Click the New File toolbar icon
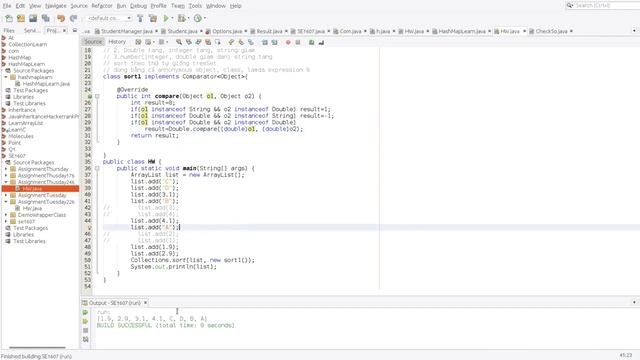Image resolution: width=640 pixels, height=360 pixels. [9, 18]
